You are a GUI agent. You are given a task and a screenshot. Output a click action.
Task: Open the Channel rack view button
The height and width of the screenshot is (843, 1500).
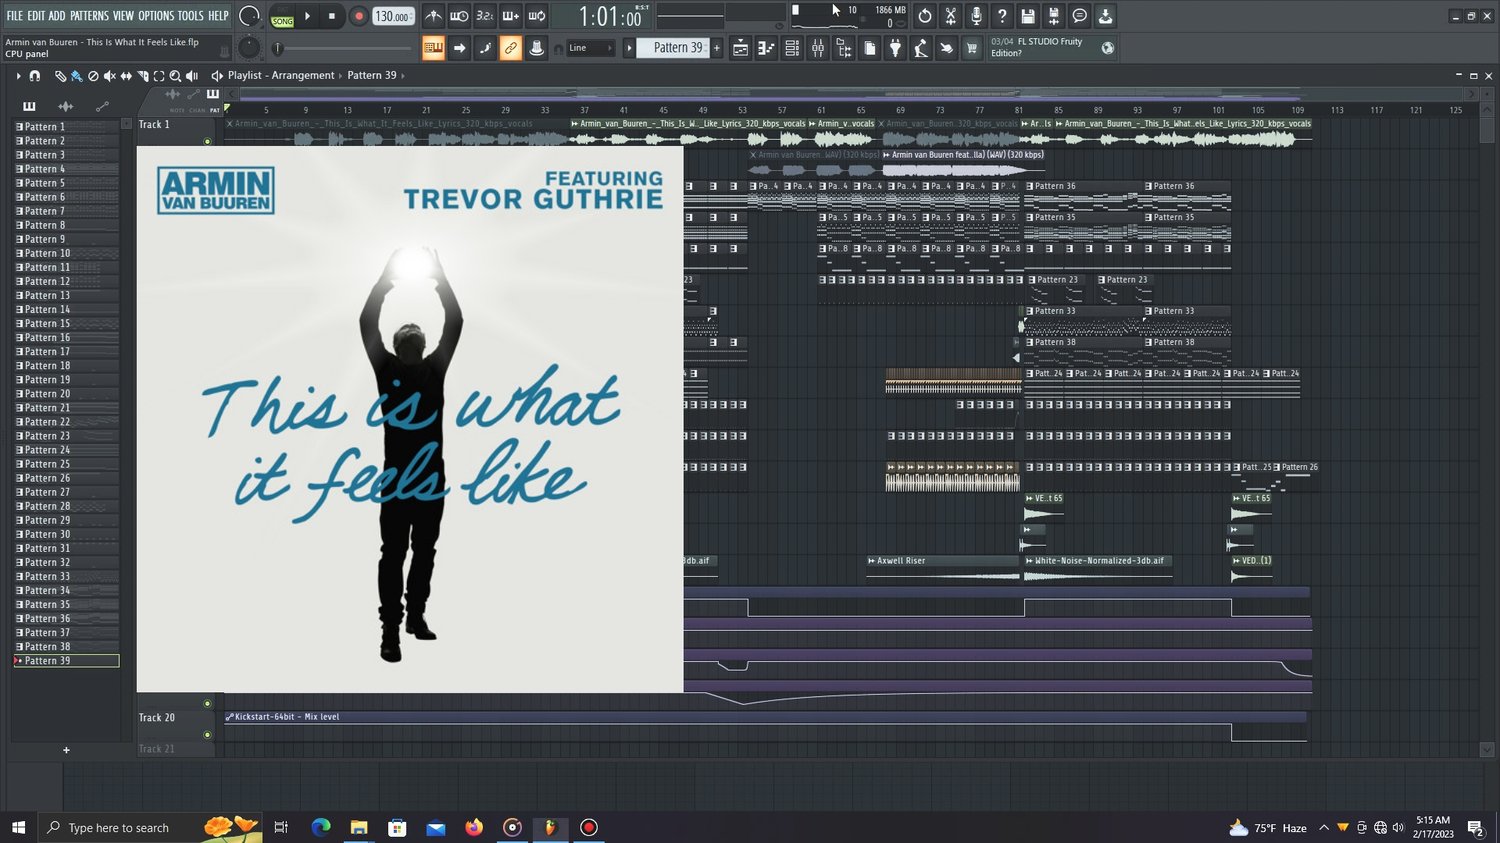point(792,48)
